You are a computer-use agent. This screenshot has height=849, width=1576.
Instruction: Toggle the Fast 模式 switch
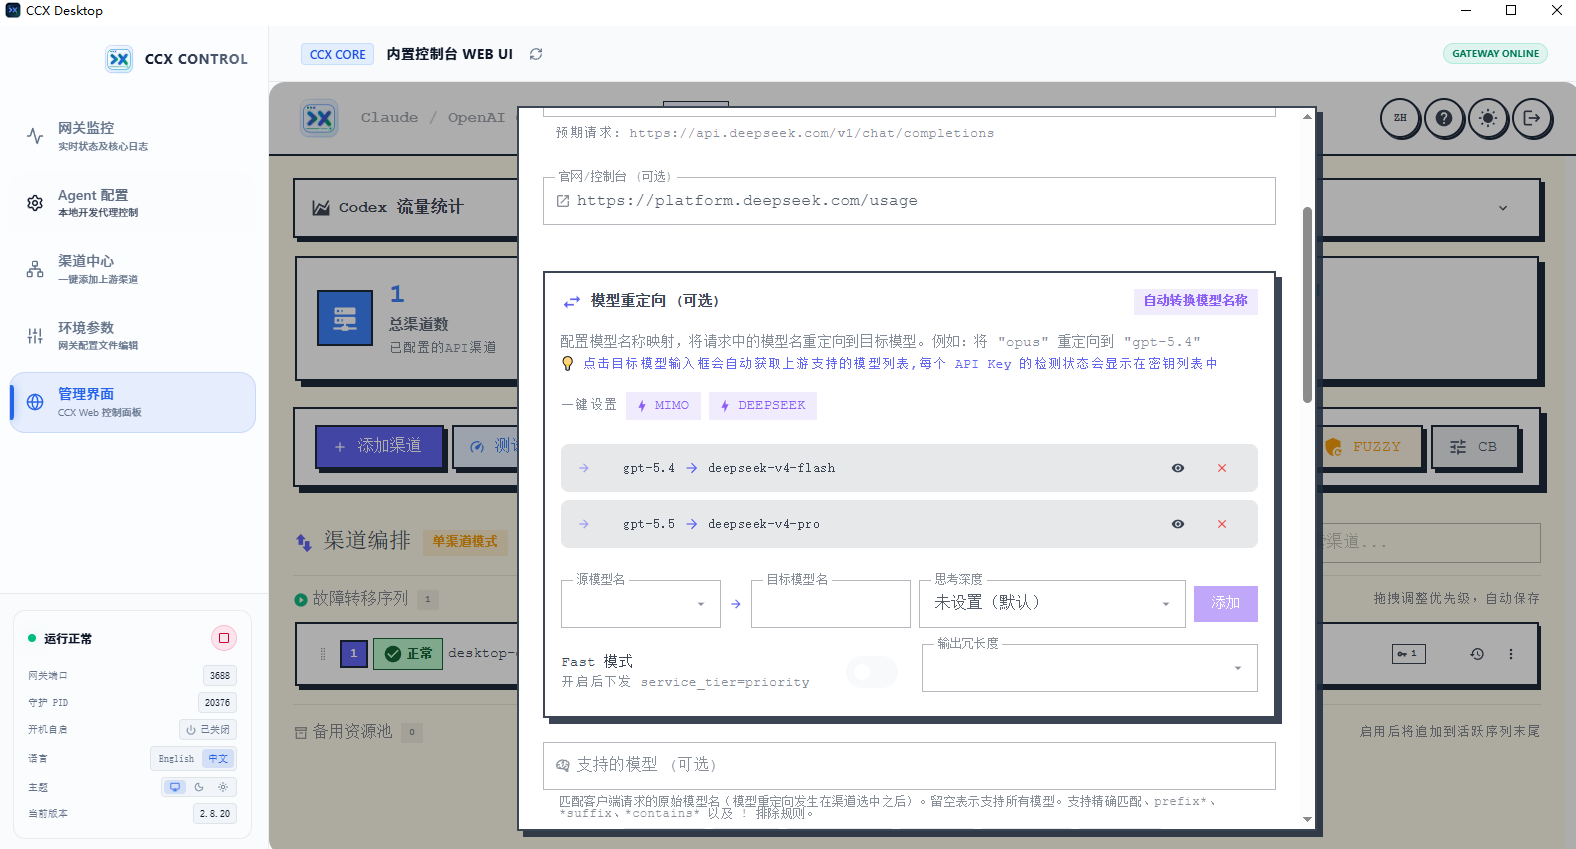872,672
